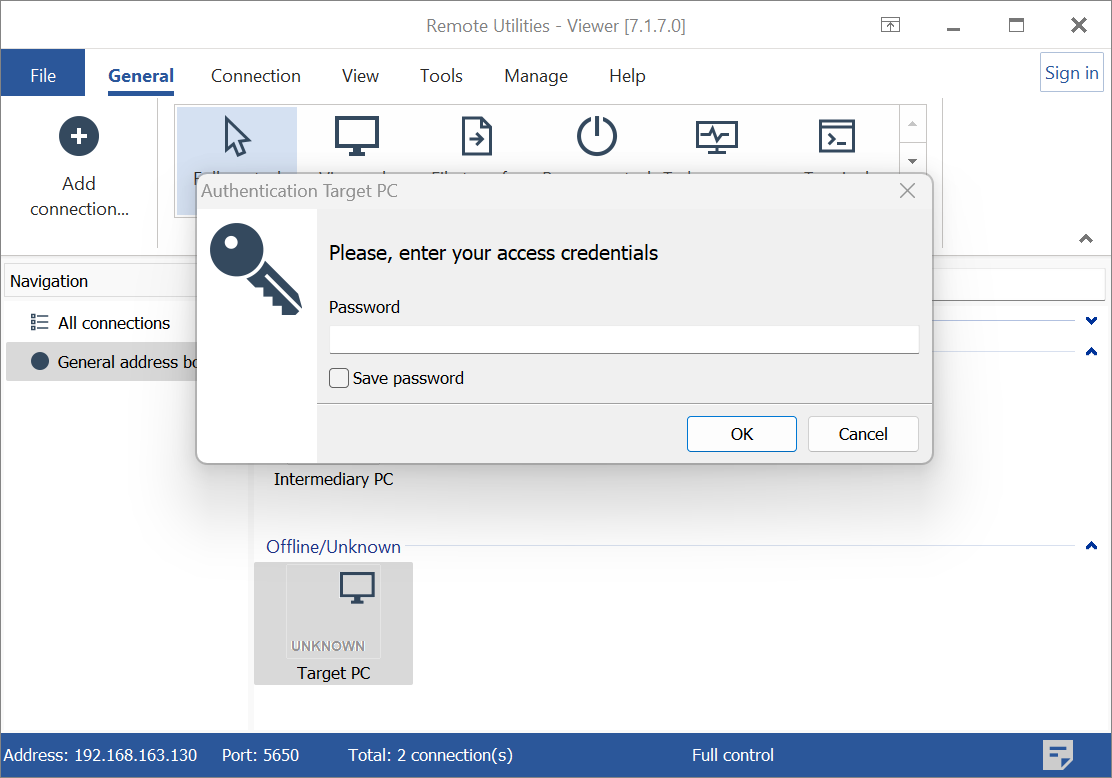Click the notes icon in status bar
The width and height of the screenshot is (1112, 778).
click(1058, 755)
